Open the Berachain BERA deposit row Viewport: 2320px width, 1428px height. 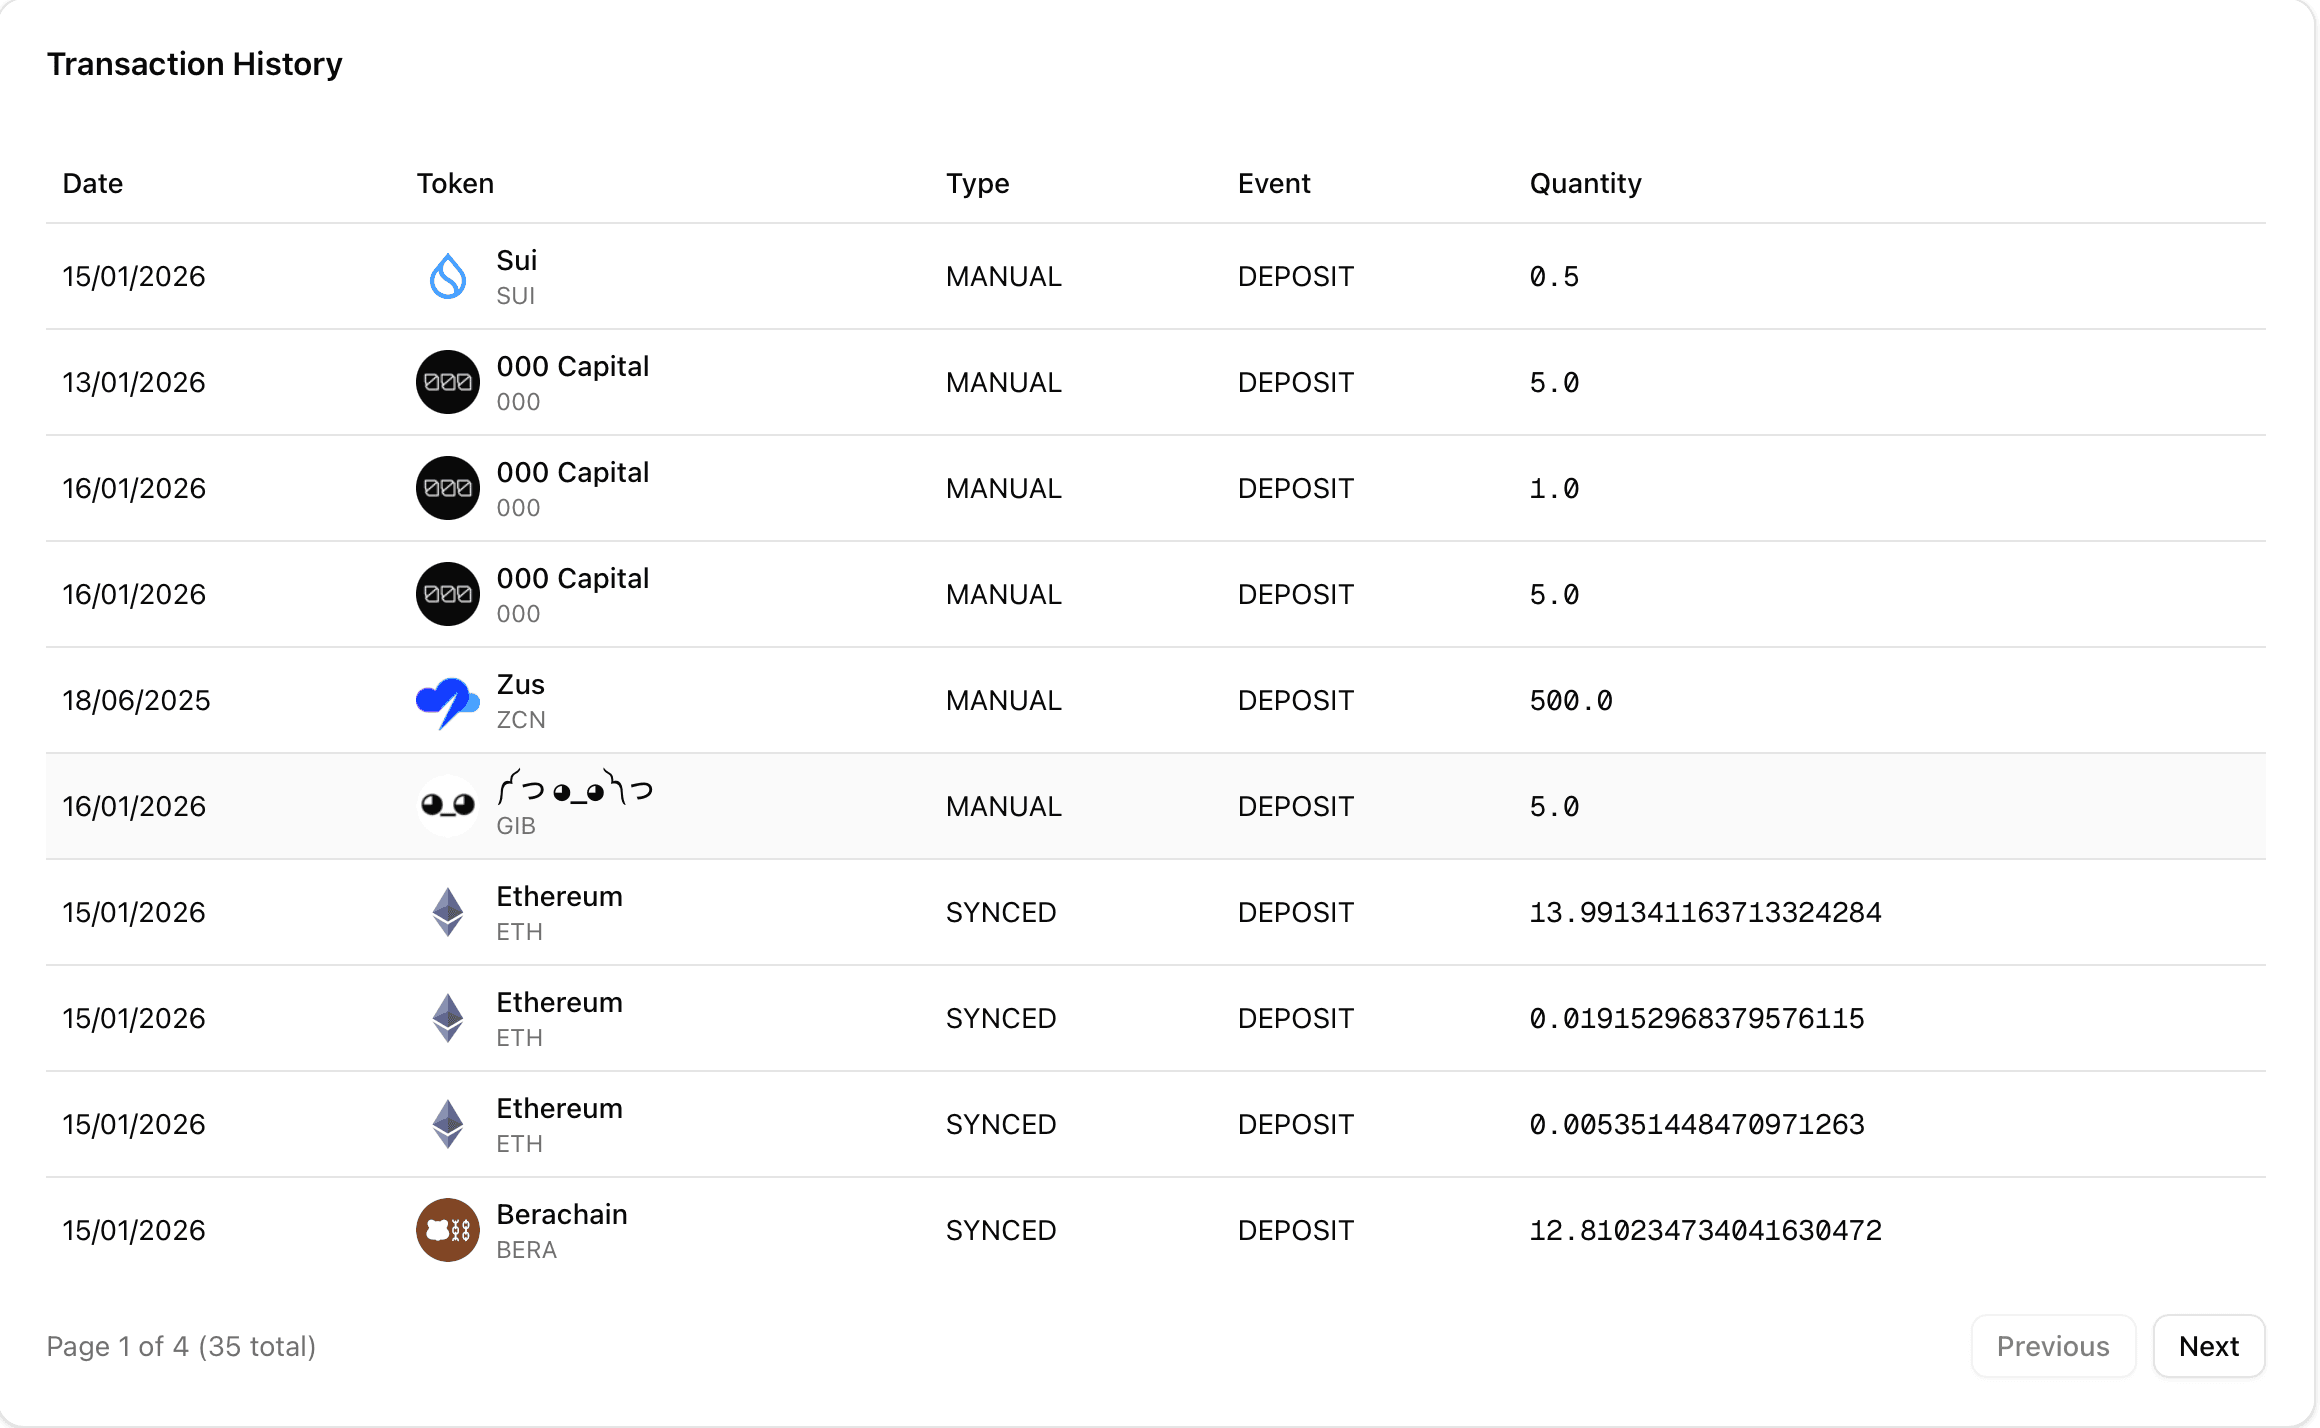(1160, 1230)
